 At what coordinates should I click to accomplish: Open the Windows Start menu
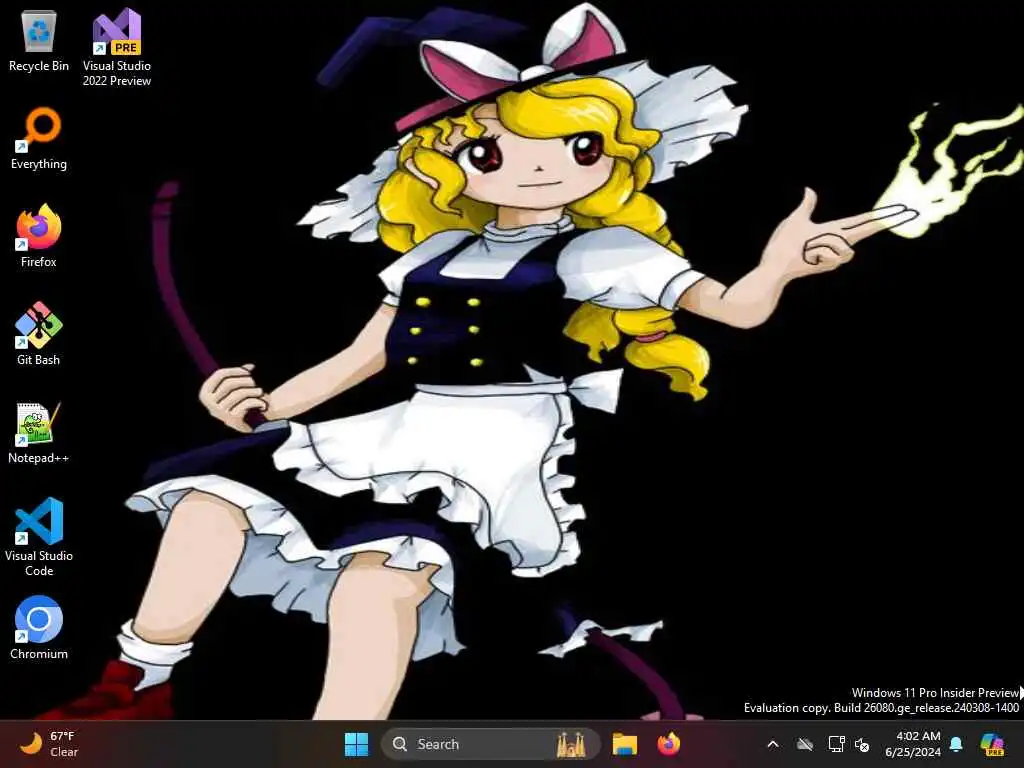pyautogui.click(x=356, y=744)
